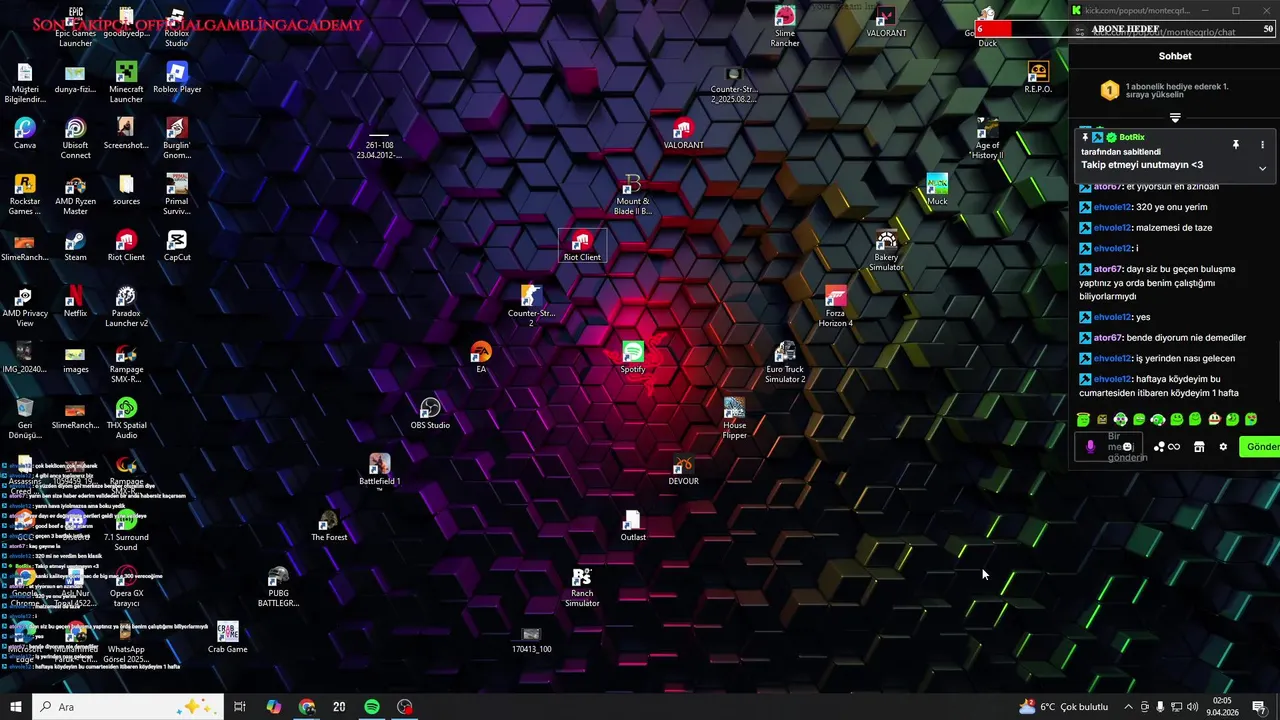Viewport: 1280px width, 720px height.
Task: Select the Outlast desktop icon
Action: [x=633, y=526]
